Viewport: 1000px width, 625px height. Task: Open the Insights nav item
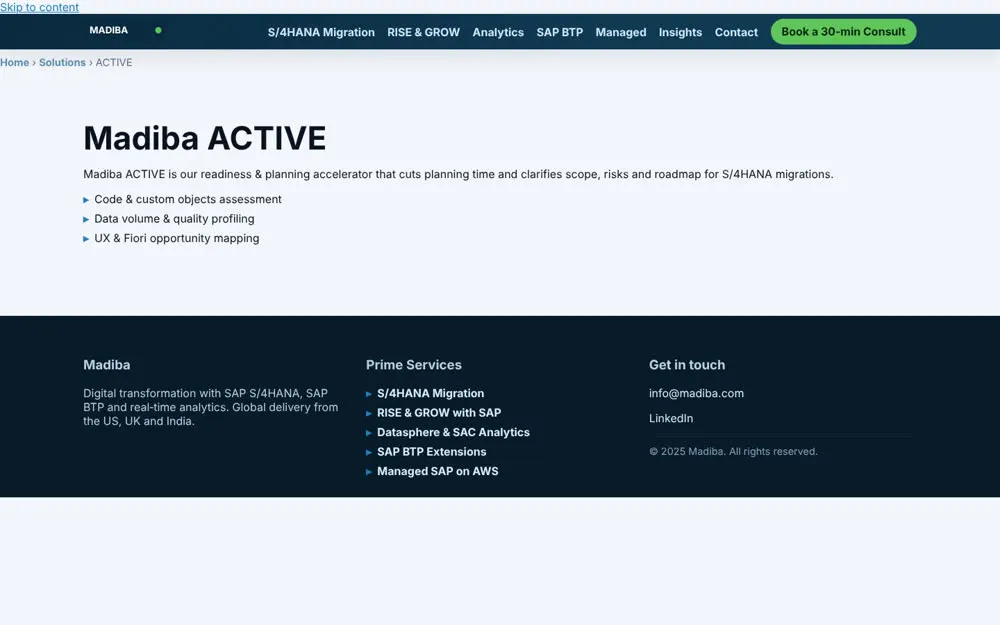pos(680,32)
